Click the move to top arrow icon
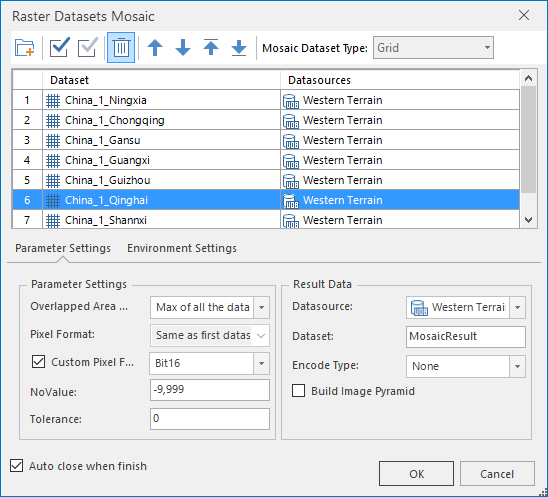This screenshot has width=548, height=497. pyautogui.click(x=211, y=48)
